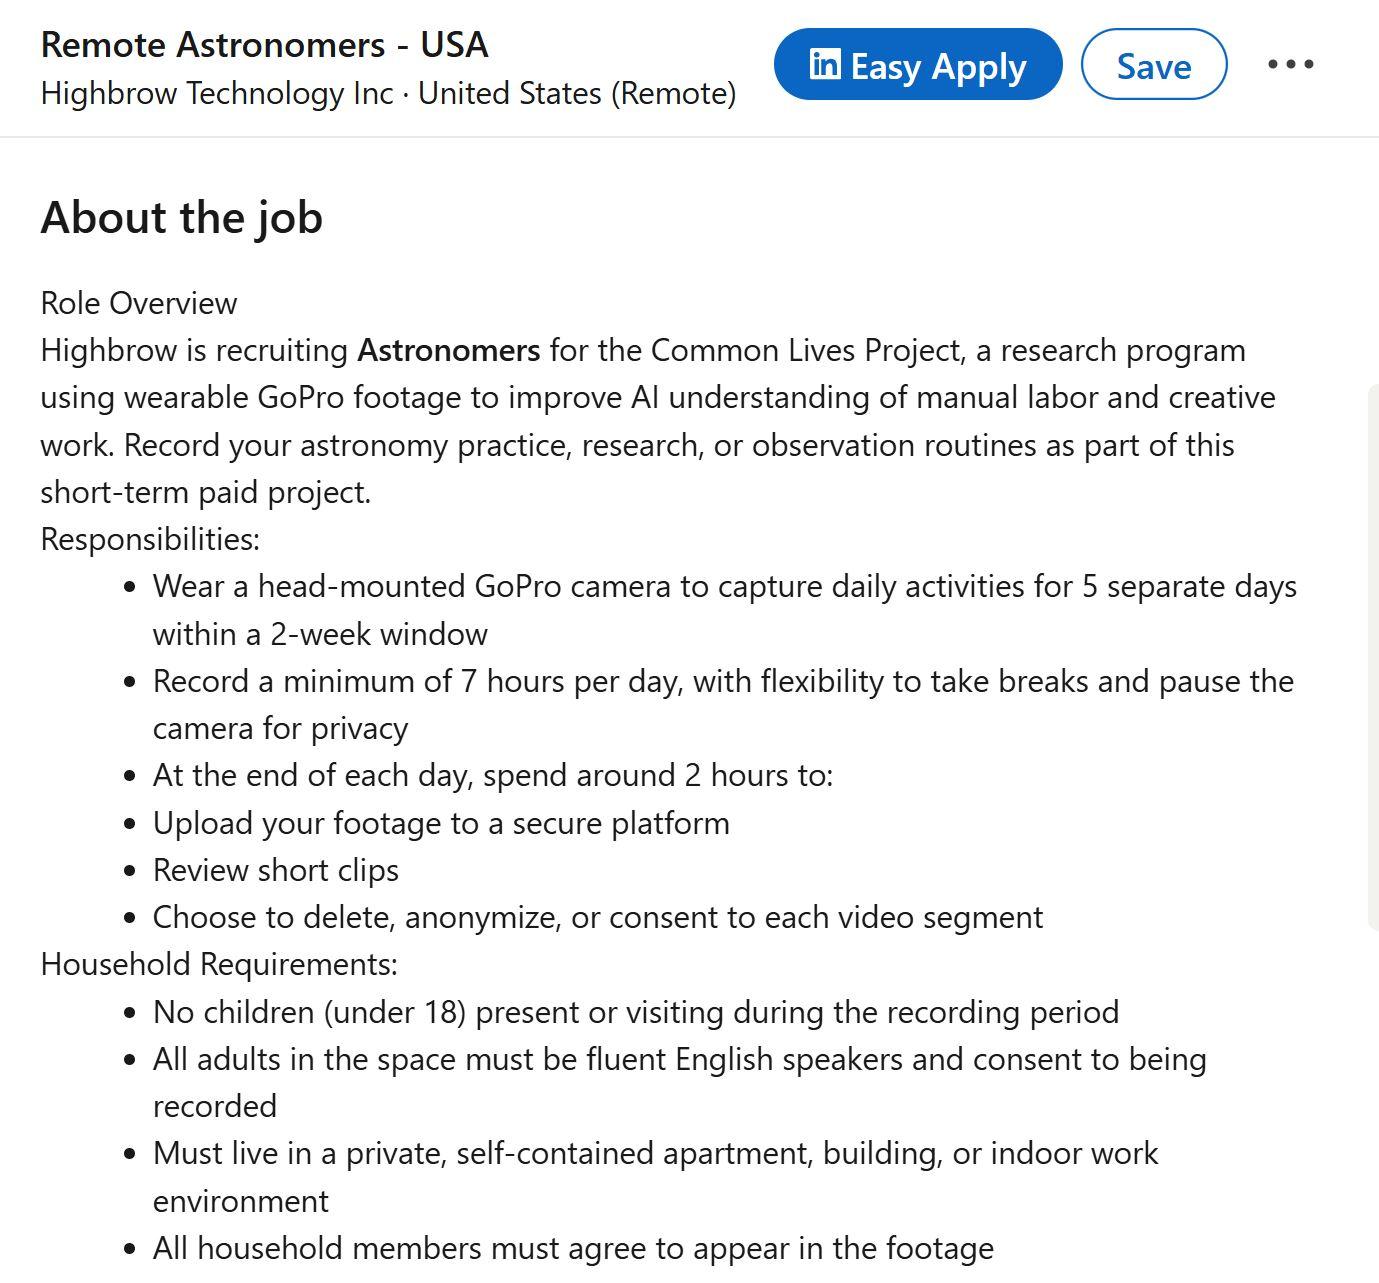Image resolution: width=1379 pixels, height=1283 pixels.
Task: Click the About the job heading
Action: click(x=181, y=218)
